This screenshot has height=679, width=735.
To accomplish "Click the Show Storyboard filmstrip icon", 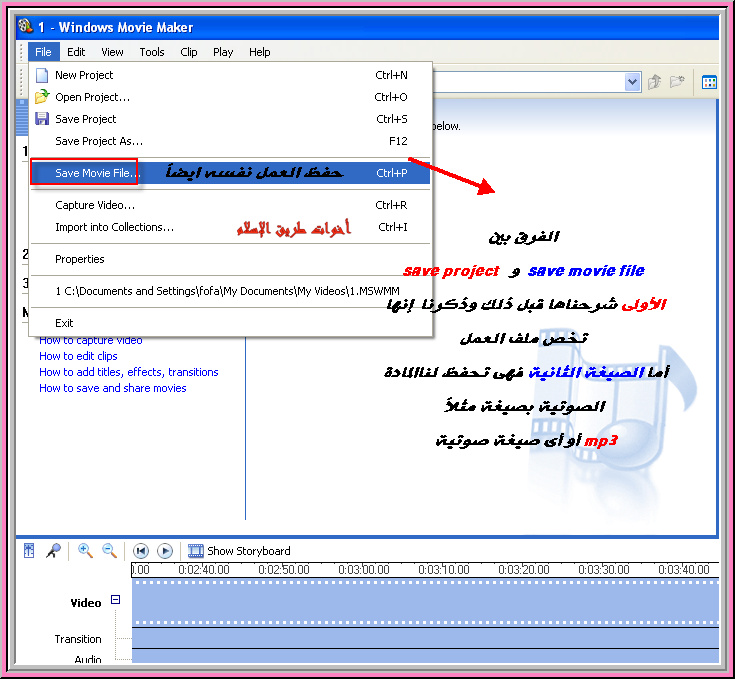I will tap(195, 551).
